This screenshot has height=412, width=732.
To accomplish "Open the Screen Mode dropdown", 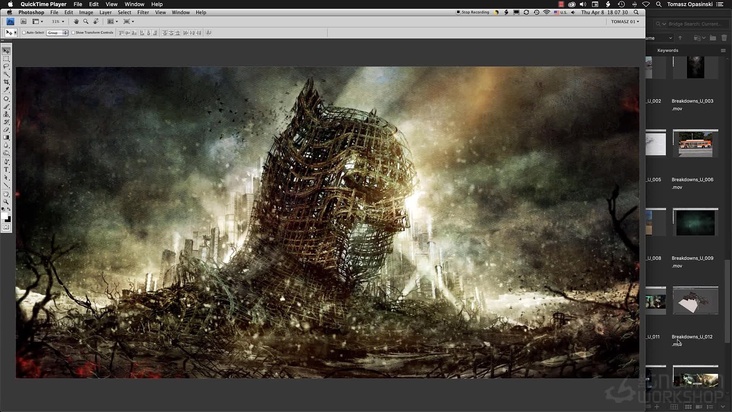I will click(128, 21).
